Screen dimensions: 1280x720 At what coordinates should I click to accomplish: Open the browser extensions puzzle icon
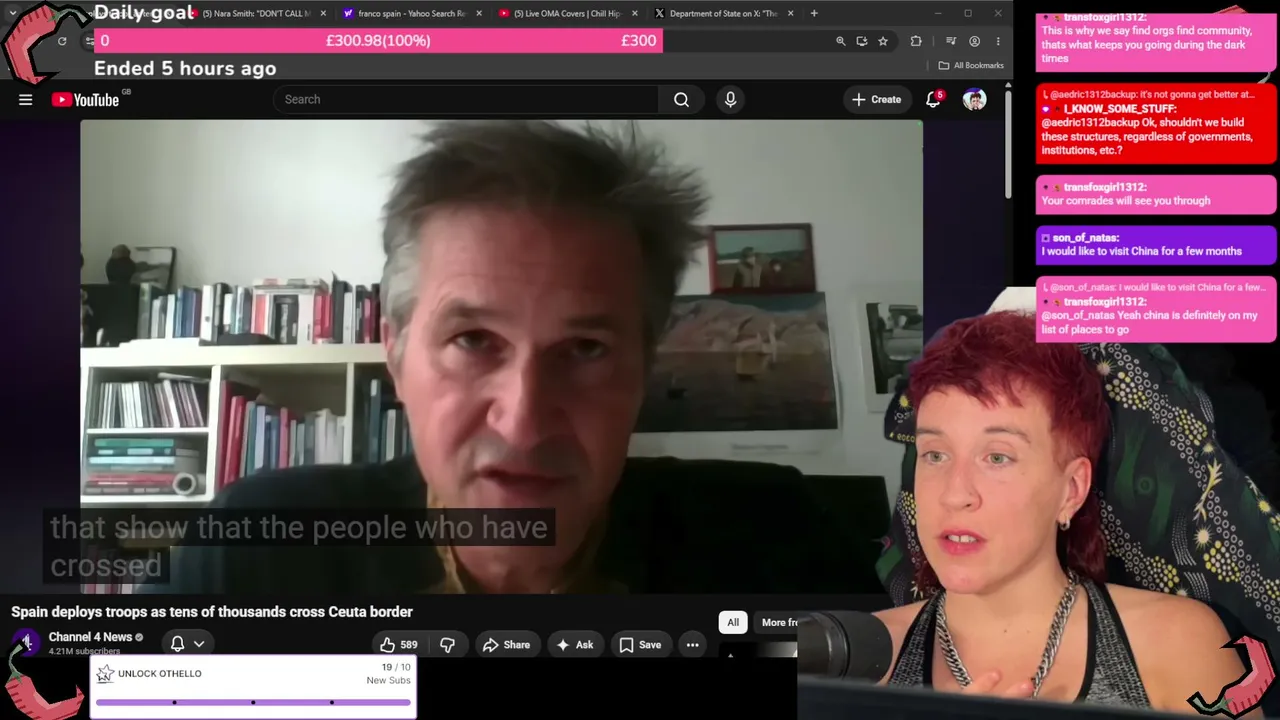click(916, 41)
